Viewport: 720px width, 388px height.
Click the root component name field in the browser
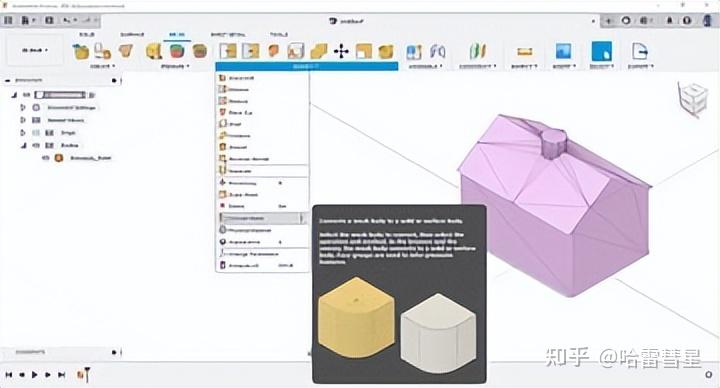tap(61, 95)
